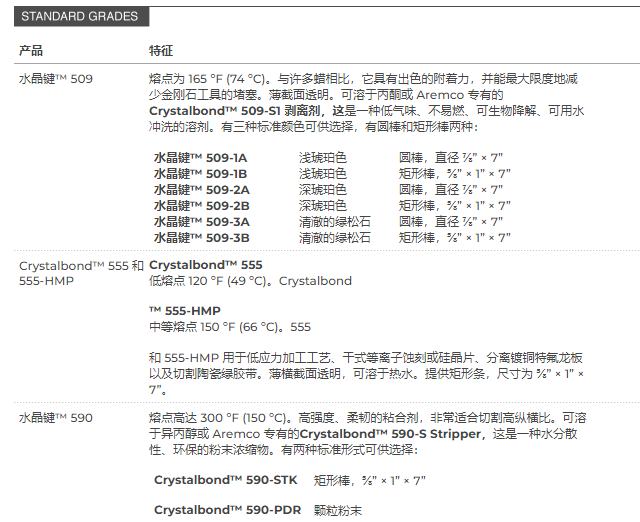Viewport: 640px width, 522px height.
Task: Select row label 水晶键™ 509-3A
Action: point(202,222)
